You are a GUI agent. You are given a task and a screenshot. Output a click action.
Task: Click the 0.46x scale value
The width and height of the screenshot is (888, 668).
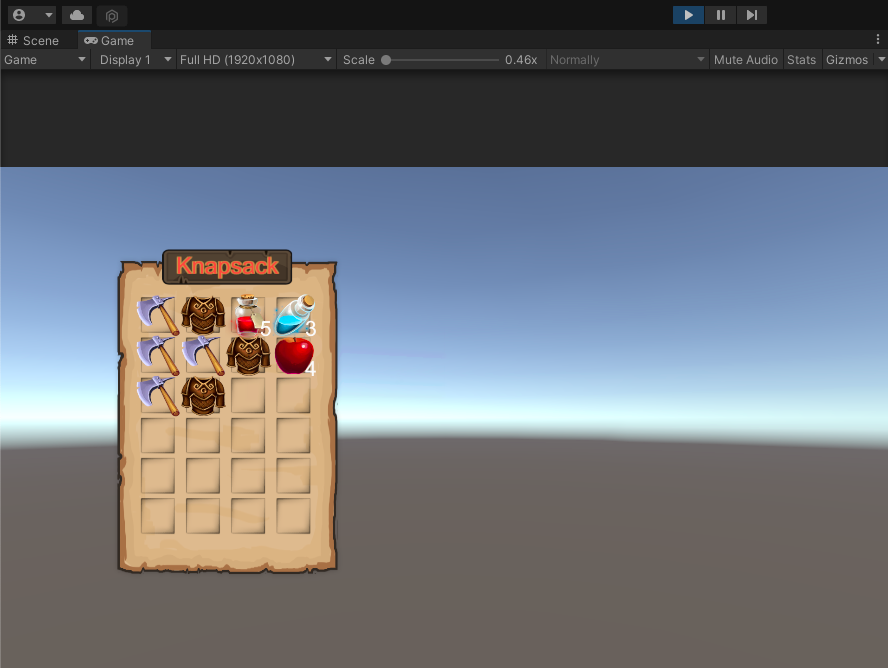tap(521, 60)
